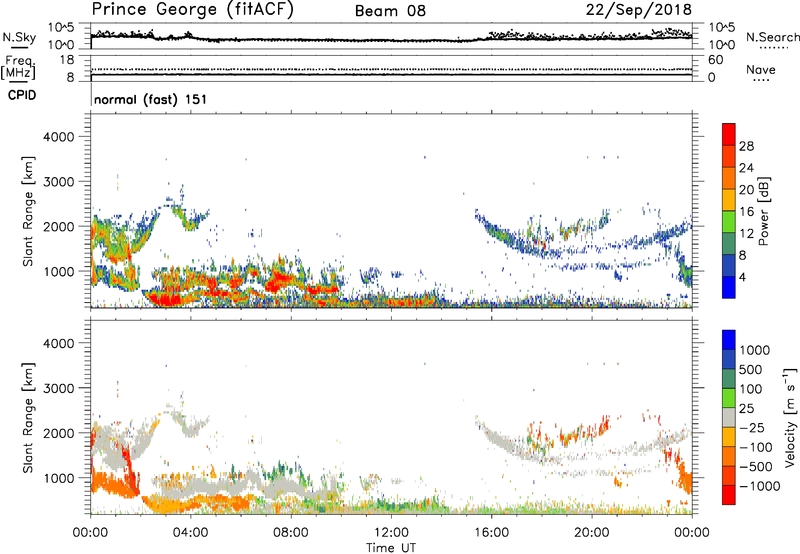Click the "20" label on power color bar
800x554 pixels.
click(x=746, y=190)
